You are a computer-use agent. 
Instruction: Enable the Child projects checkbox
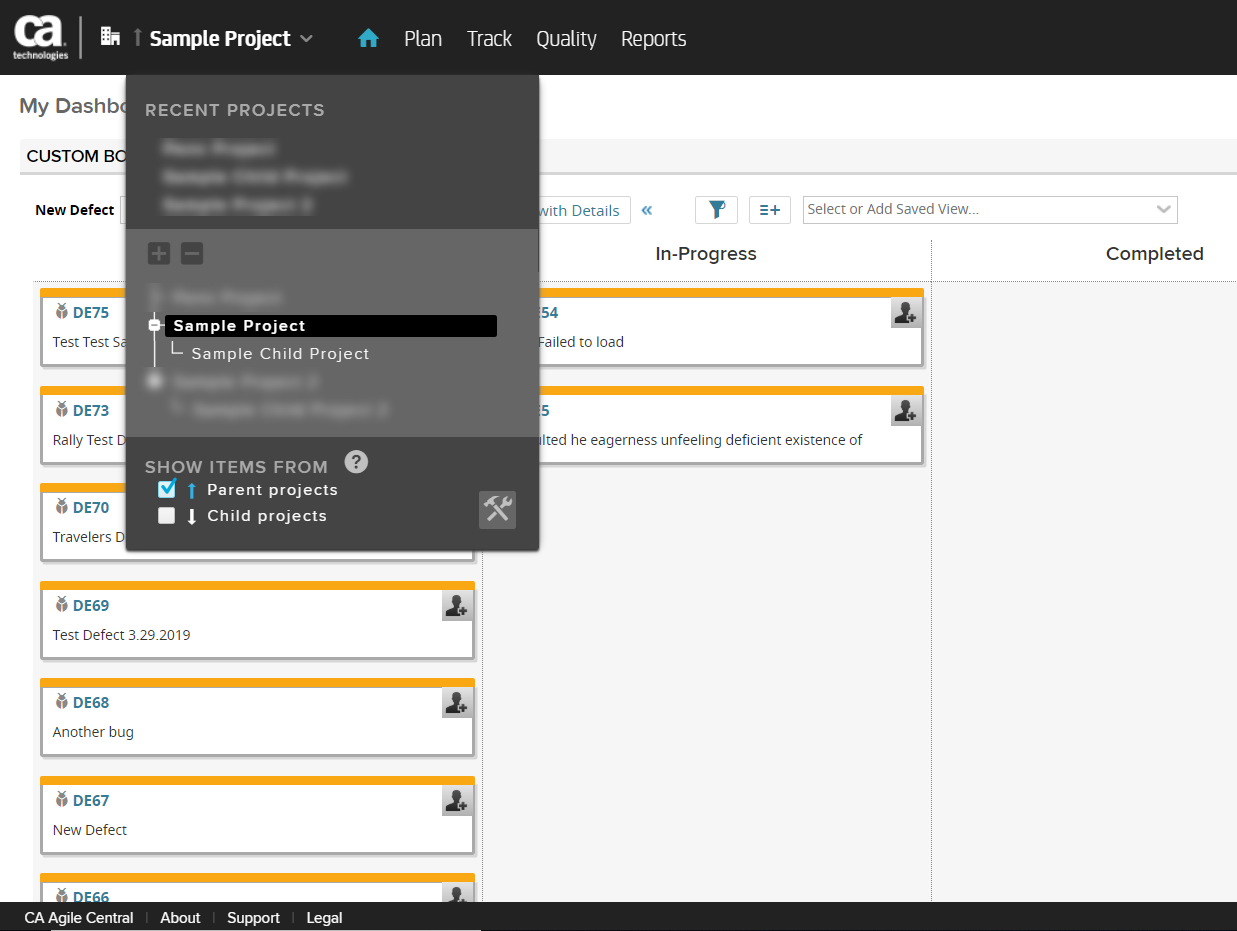tap(167, 516)
